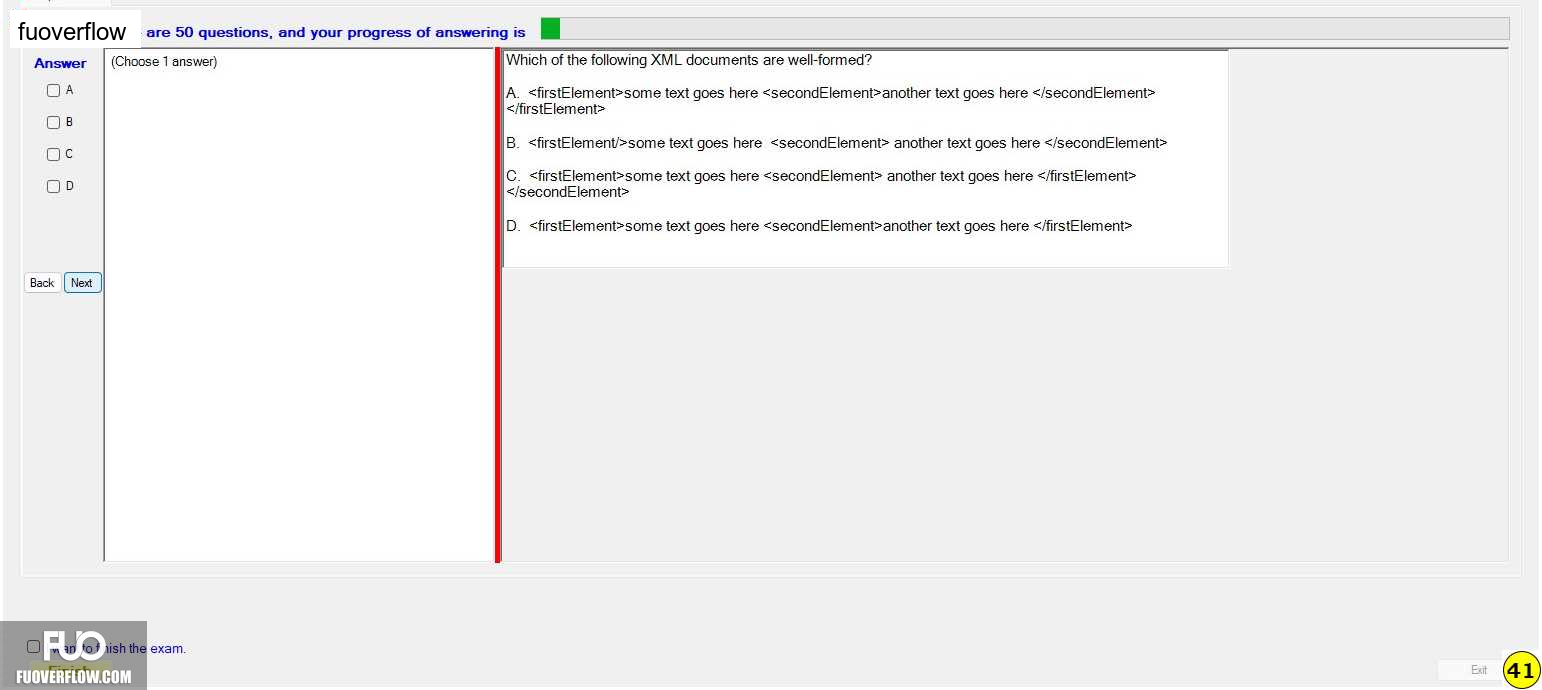Tick the finish the exam checkbox
The image size is (1542, 690).
click(x=33, y=647)
